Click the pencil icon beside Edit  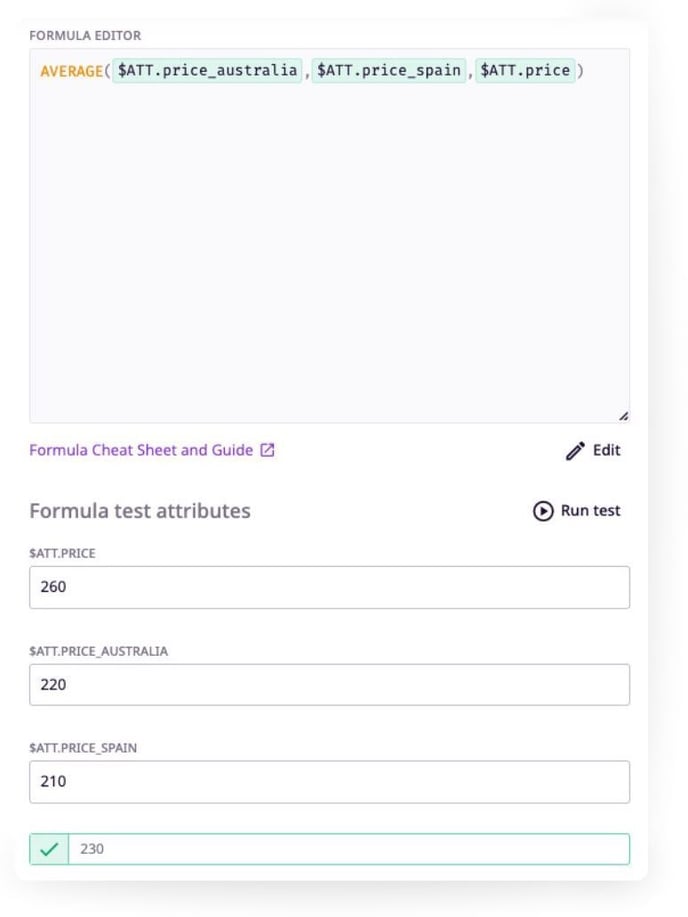pos(575,451)
